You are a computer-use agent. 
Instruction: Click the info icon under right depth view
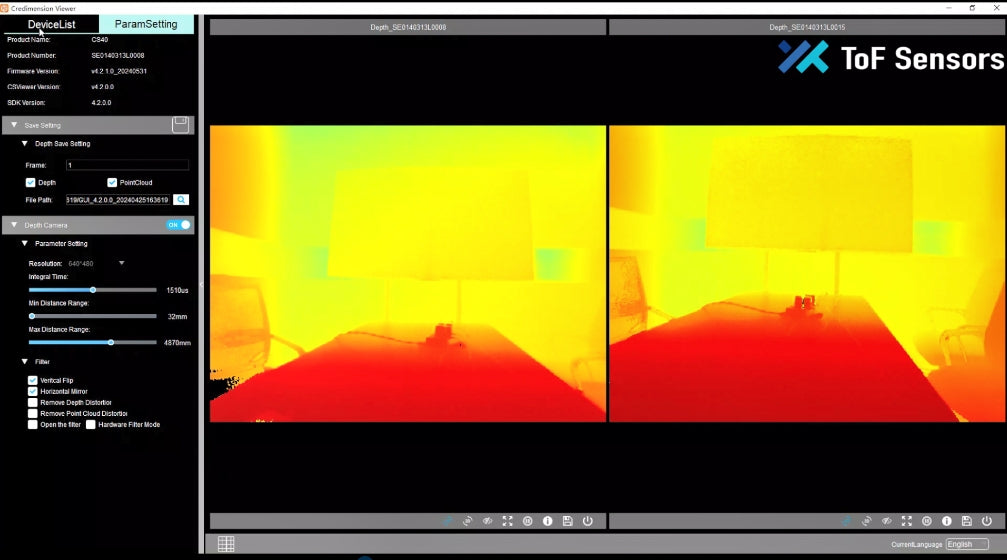946,521
